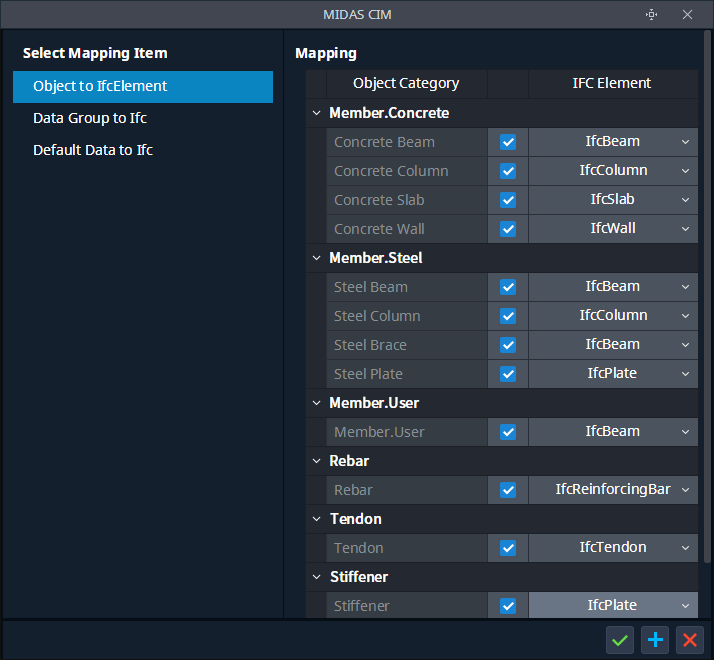Toggle the Member.User row checkbox
Screen dimensions: 714x660
click(508, 432)
